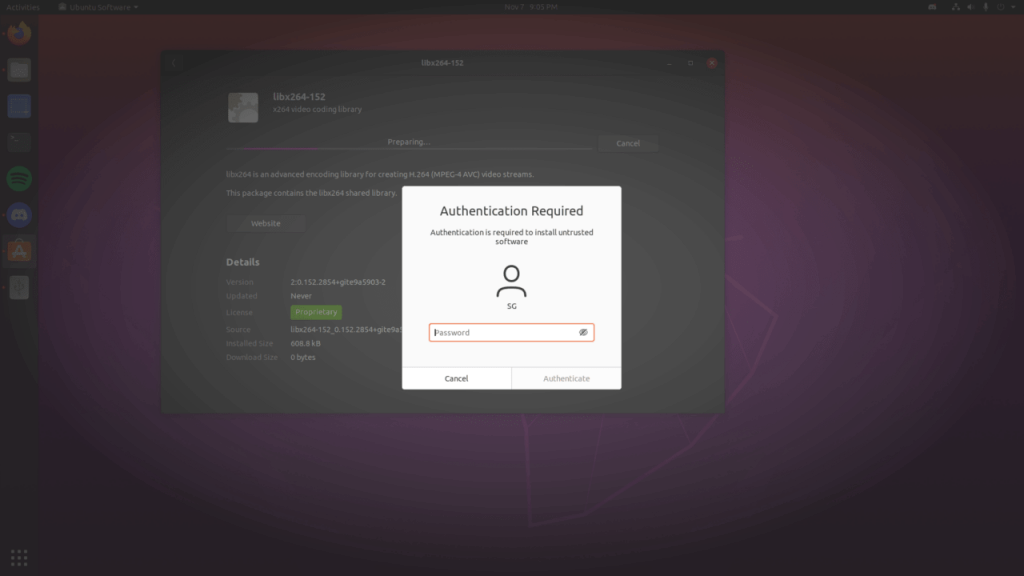Open the Ubuntu Software app menu
Viewport: 1024px width, 576px height.
click(99, 7)
